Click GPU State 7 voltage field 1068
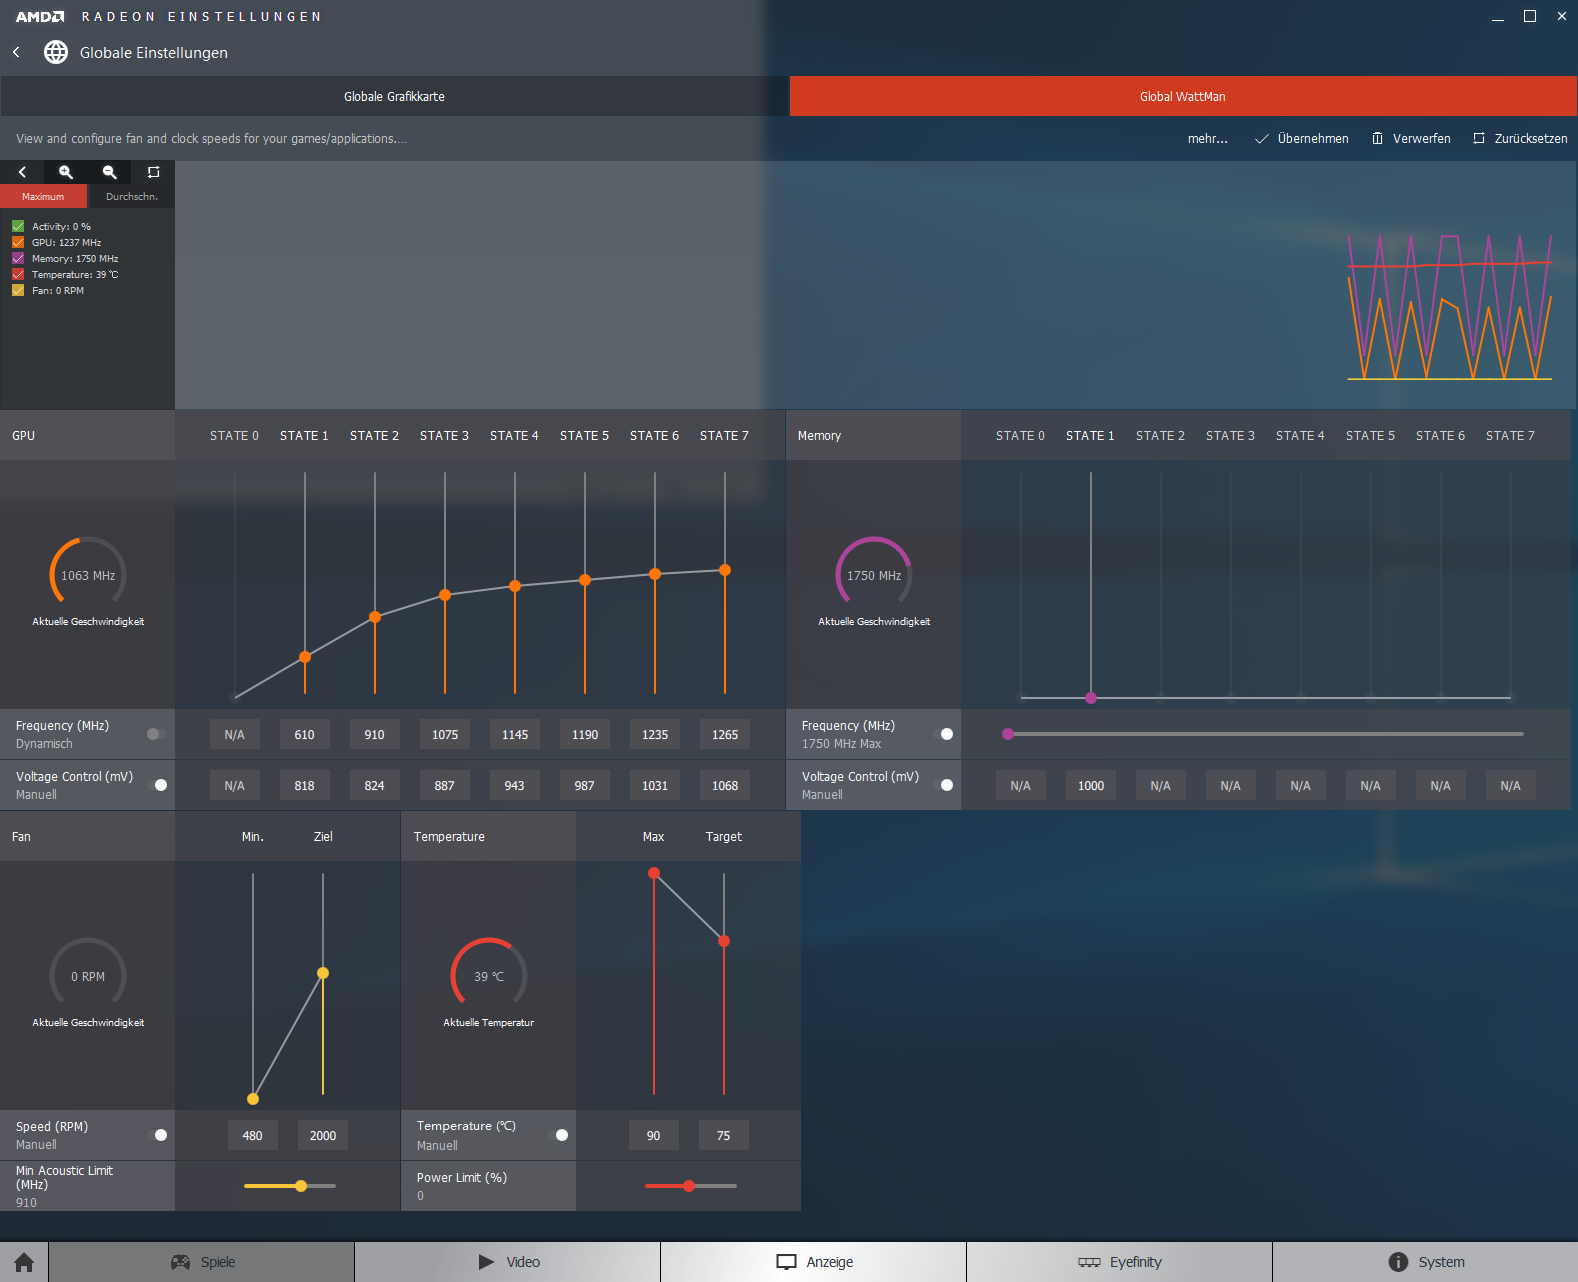This screenshot has width=1578, height=1282. click(725, 785)
